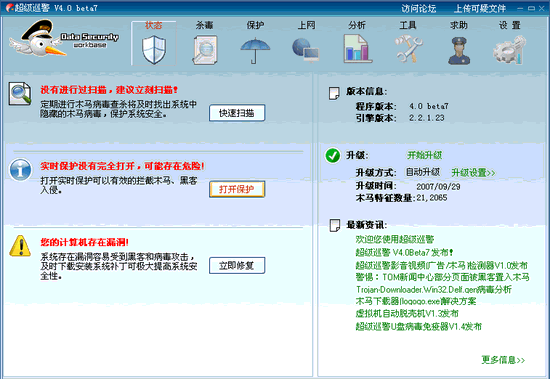The image size is (550, 379).
Task: Click the green checkmark icon next to 升级
Action: [333, 155]
